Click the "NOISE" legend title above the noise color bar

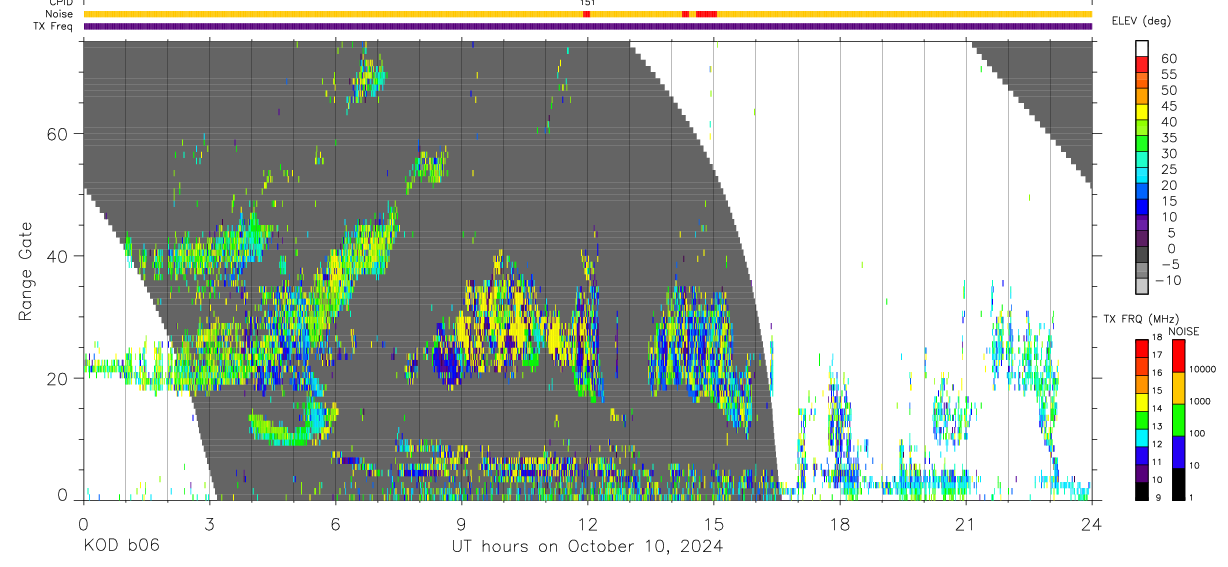click(x=1184, y=331)
